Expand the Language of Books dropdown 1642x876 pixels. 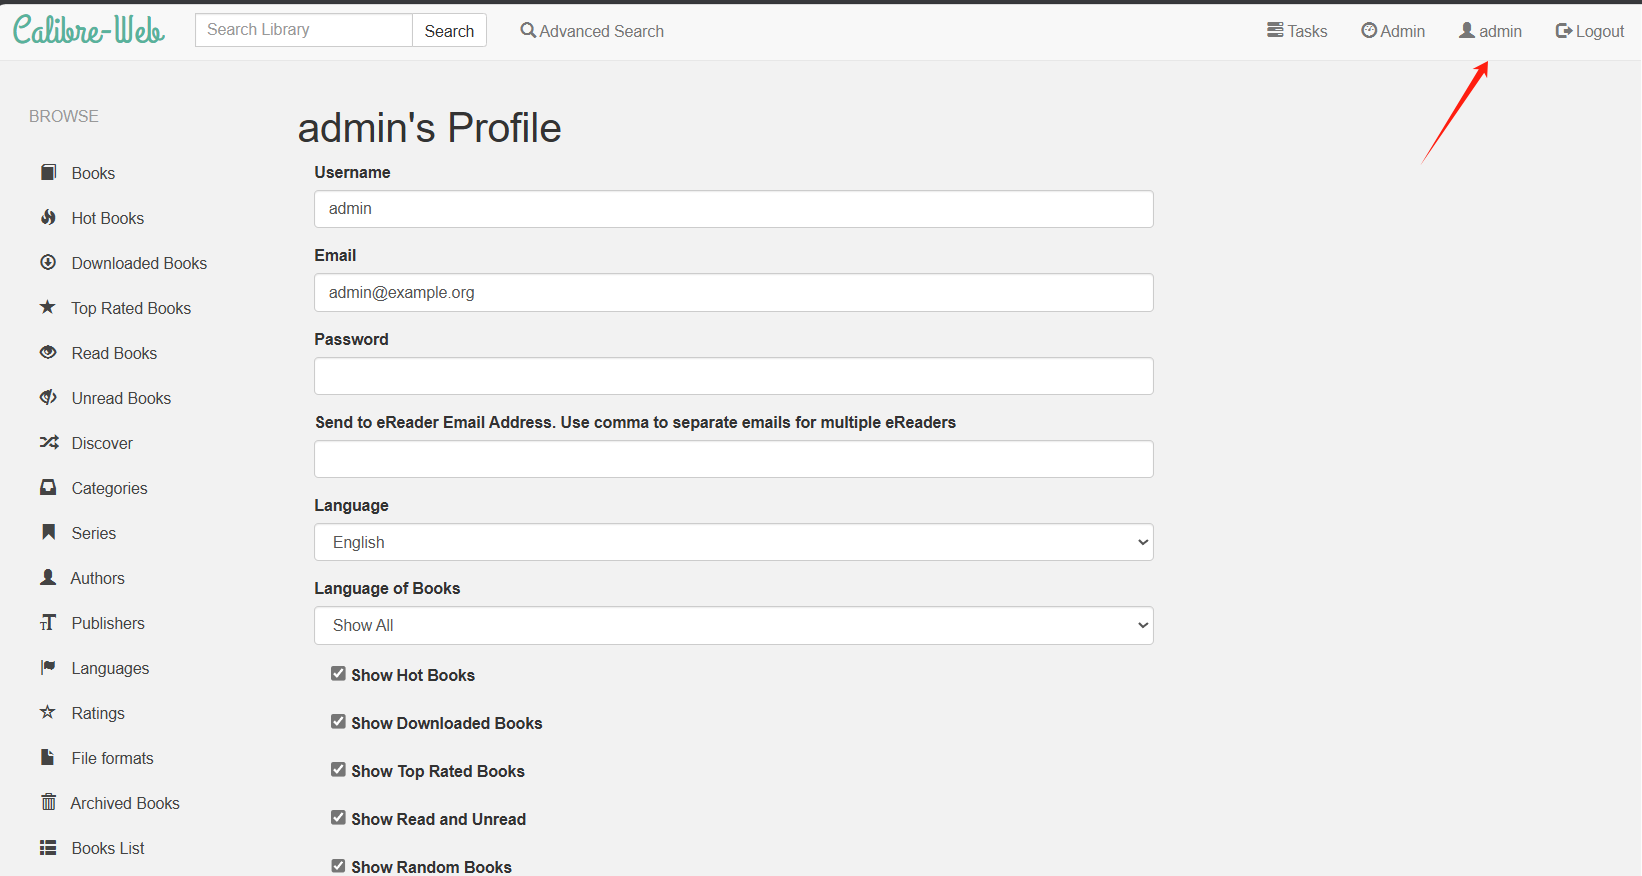tap(733, 625)
